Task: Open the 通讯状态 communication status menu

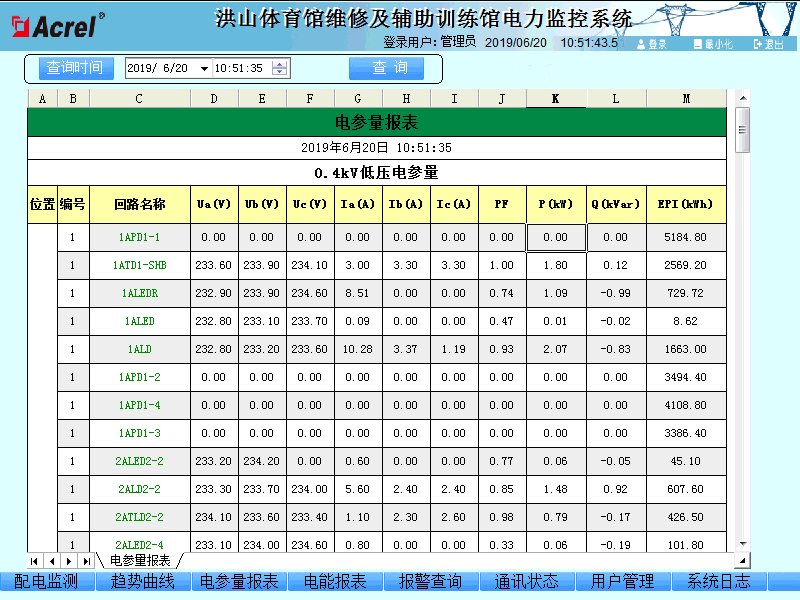Action: click(527, 581)
